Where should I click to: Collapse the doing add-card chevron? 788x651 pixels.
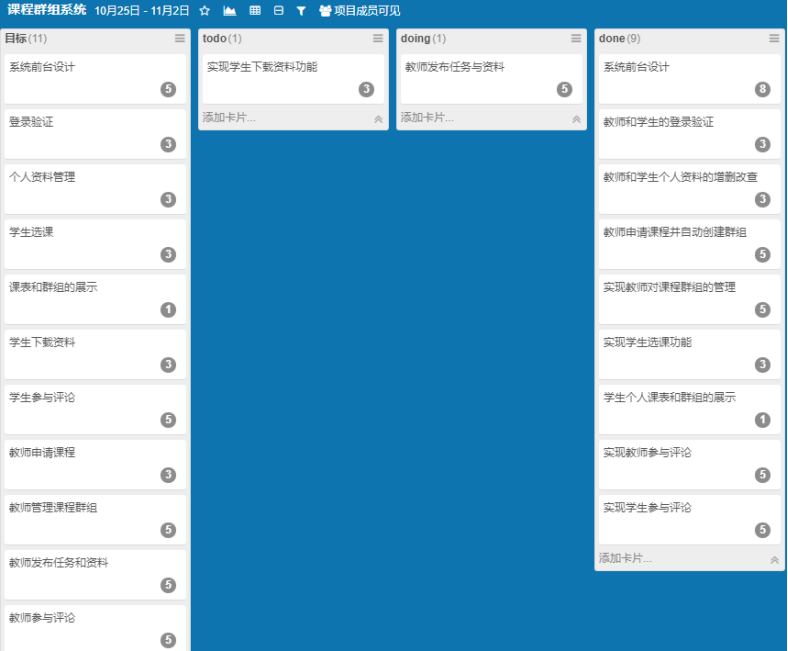click(x=576, y=119)
